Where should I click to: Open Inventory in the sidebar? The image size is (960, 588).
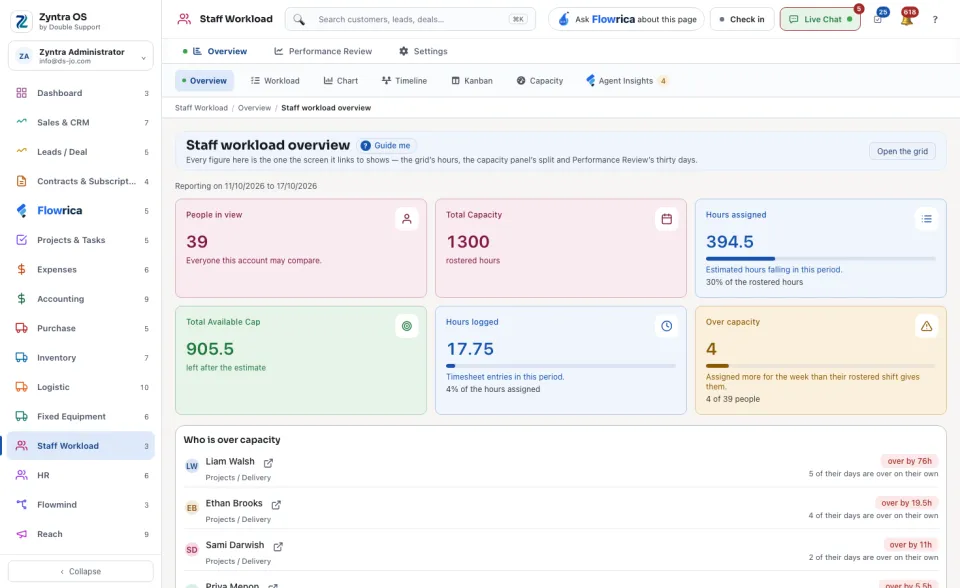(x=81, y=358)
